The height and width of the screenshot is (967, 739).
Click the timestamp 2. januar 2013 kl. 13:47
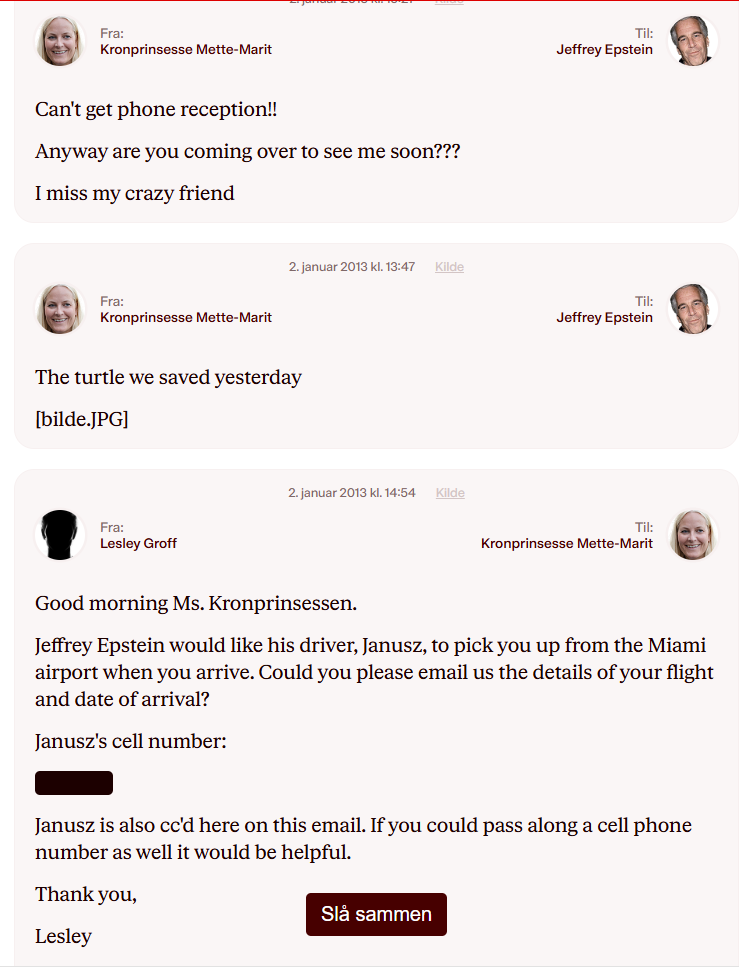(352, 267)
